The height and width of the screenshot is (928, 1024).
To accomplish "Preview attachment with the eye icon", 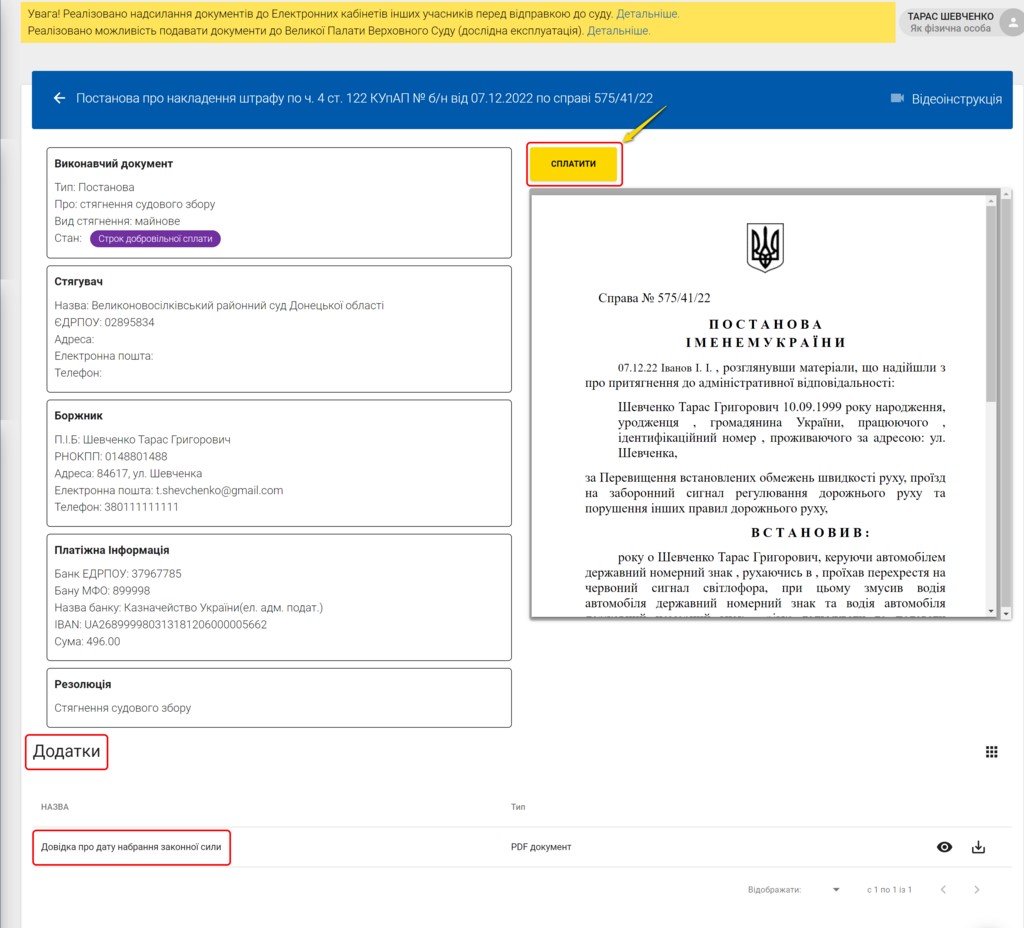I will pyautogui.click(x=944, y=847).
